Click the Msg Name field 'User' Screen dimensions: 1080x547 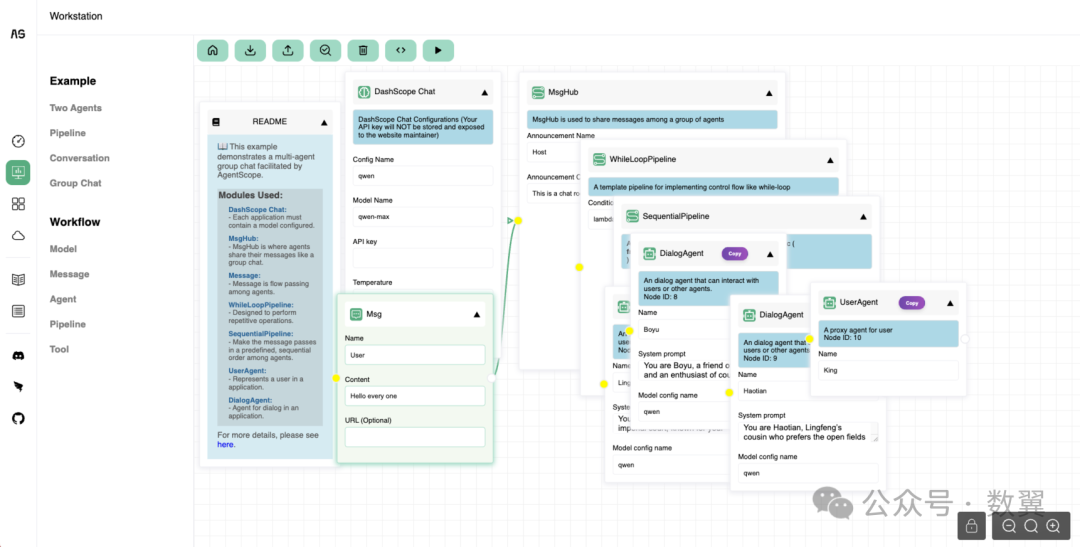pos(415,355)
